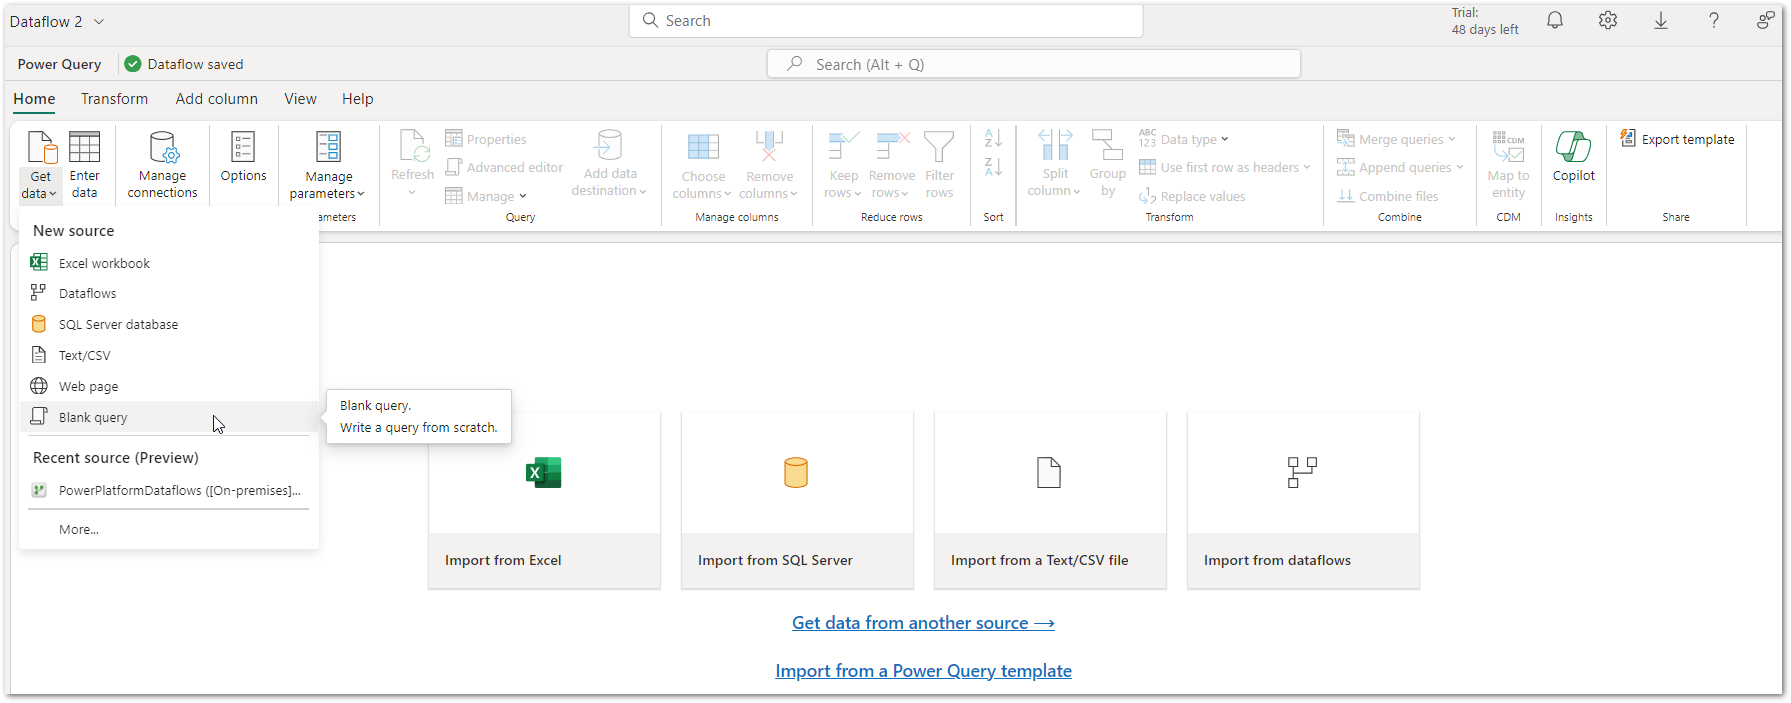Click Get data from another source link
Viewport: 1791px width, 703px height.
(x=922, y=623)
